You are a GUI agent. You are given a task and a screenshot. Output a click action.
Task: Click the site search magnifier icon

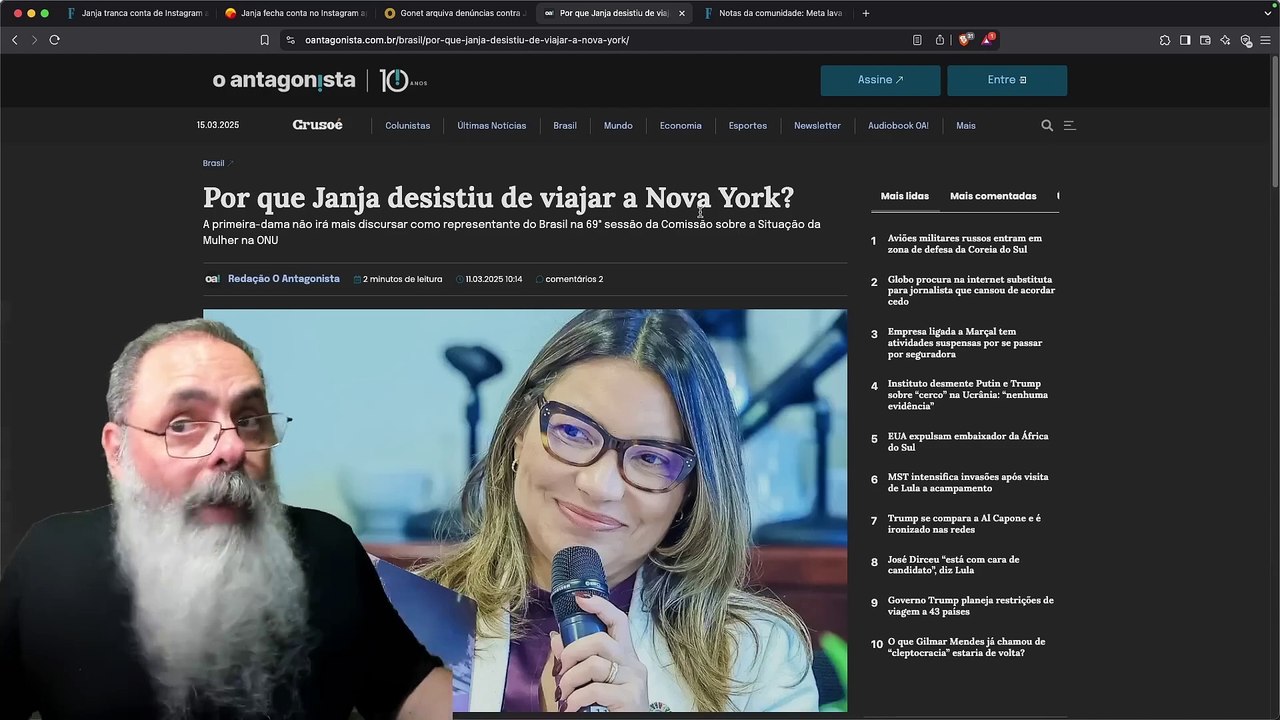1047,126
